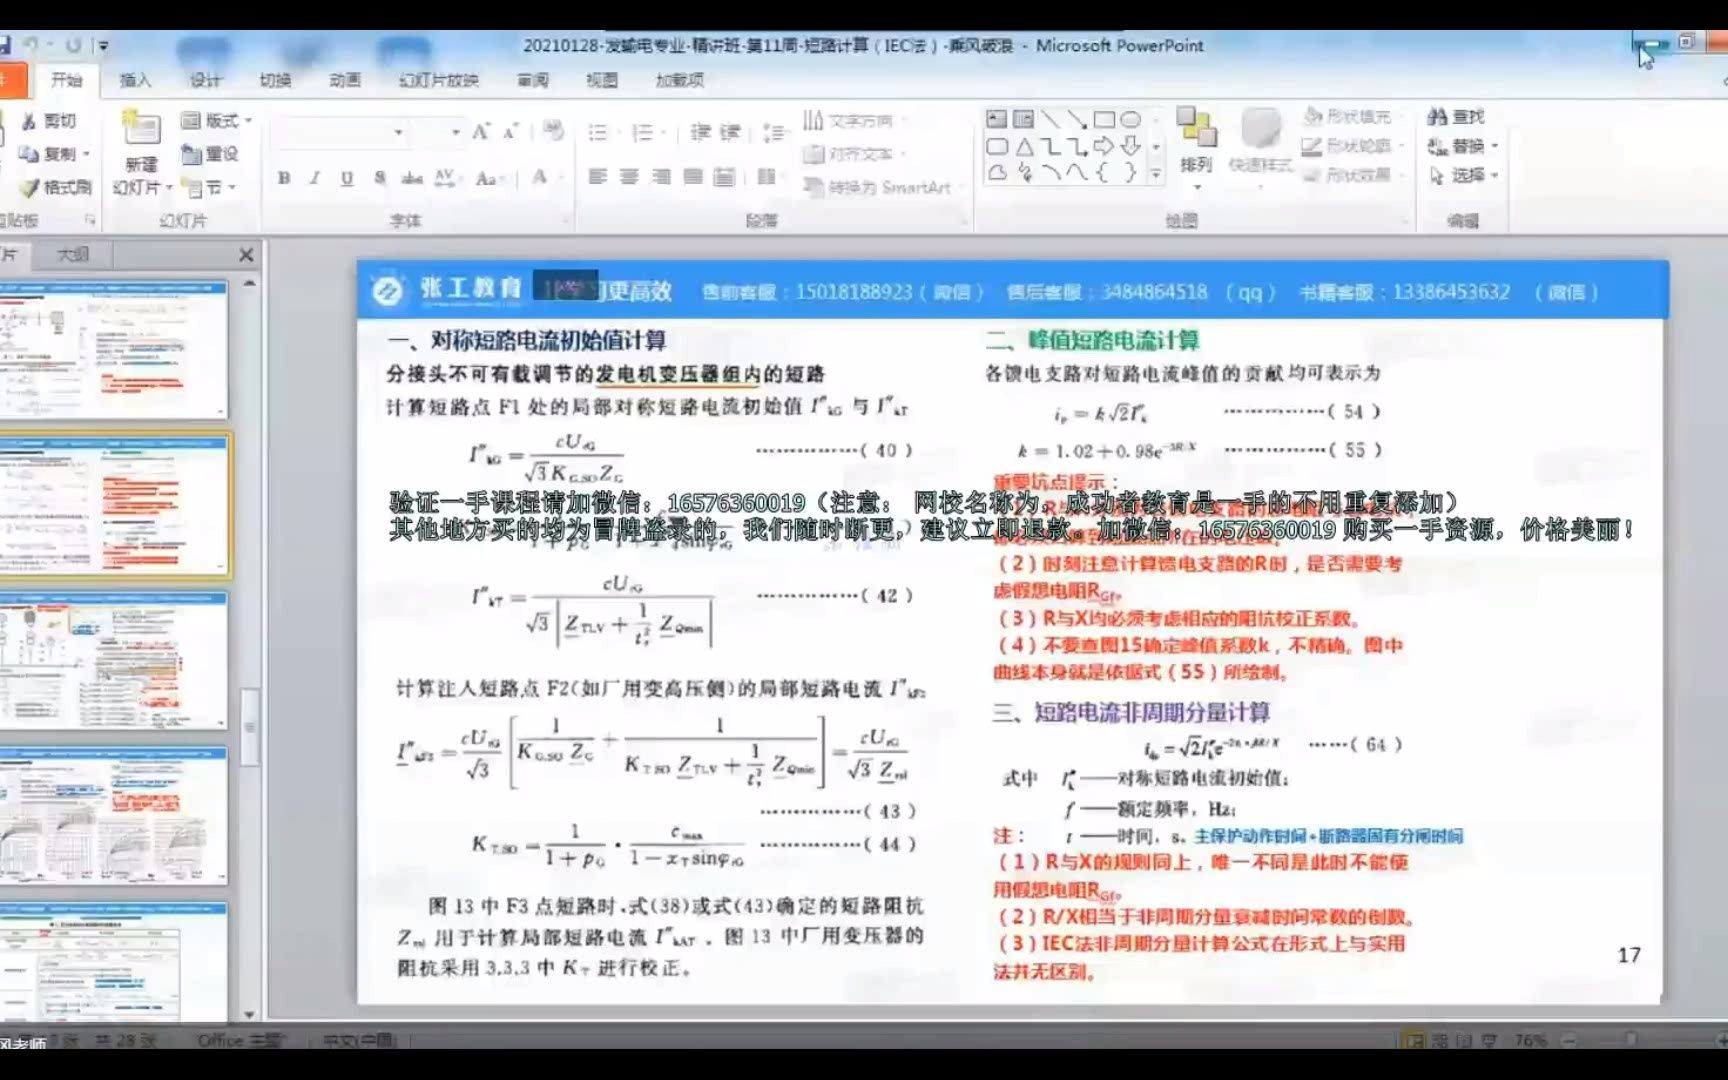Open the Find (查找) tool

(x=1456, y=116)
